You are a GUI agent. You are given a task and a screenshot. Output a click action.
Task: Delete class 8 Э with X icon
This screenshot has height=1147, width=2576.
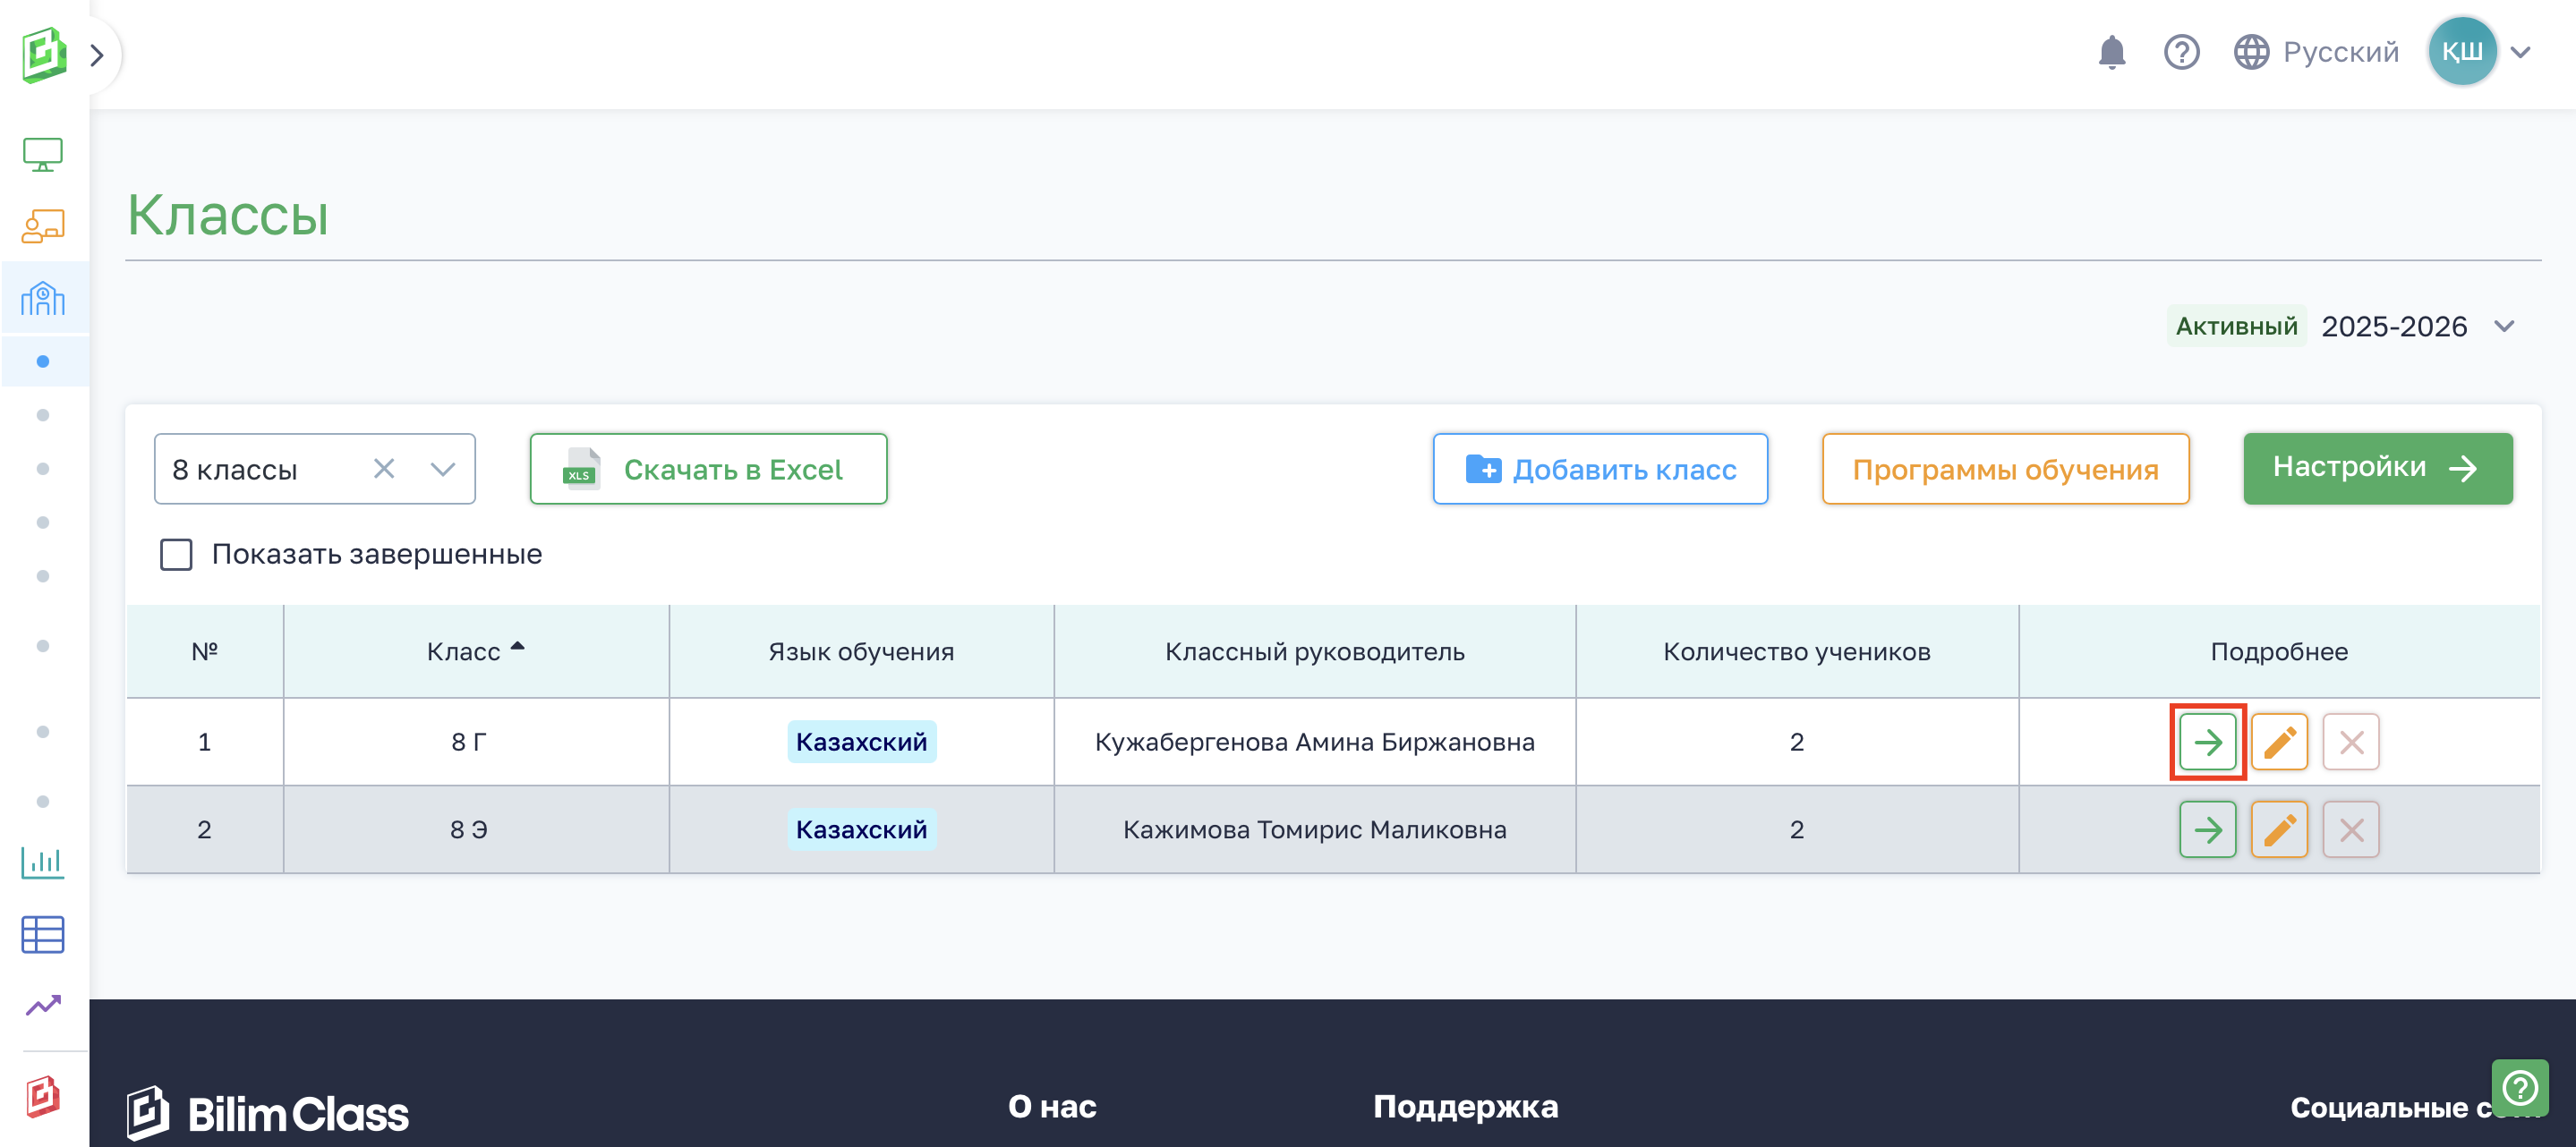point(2350,829)
